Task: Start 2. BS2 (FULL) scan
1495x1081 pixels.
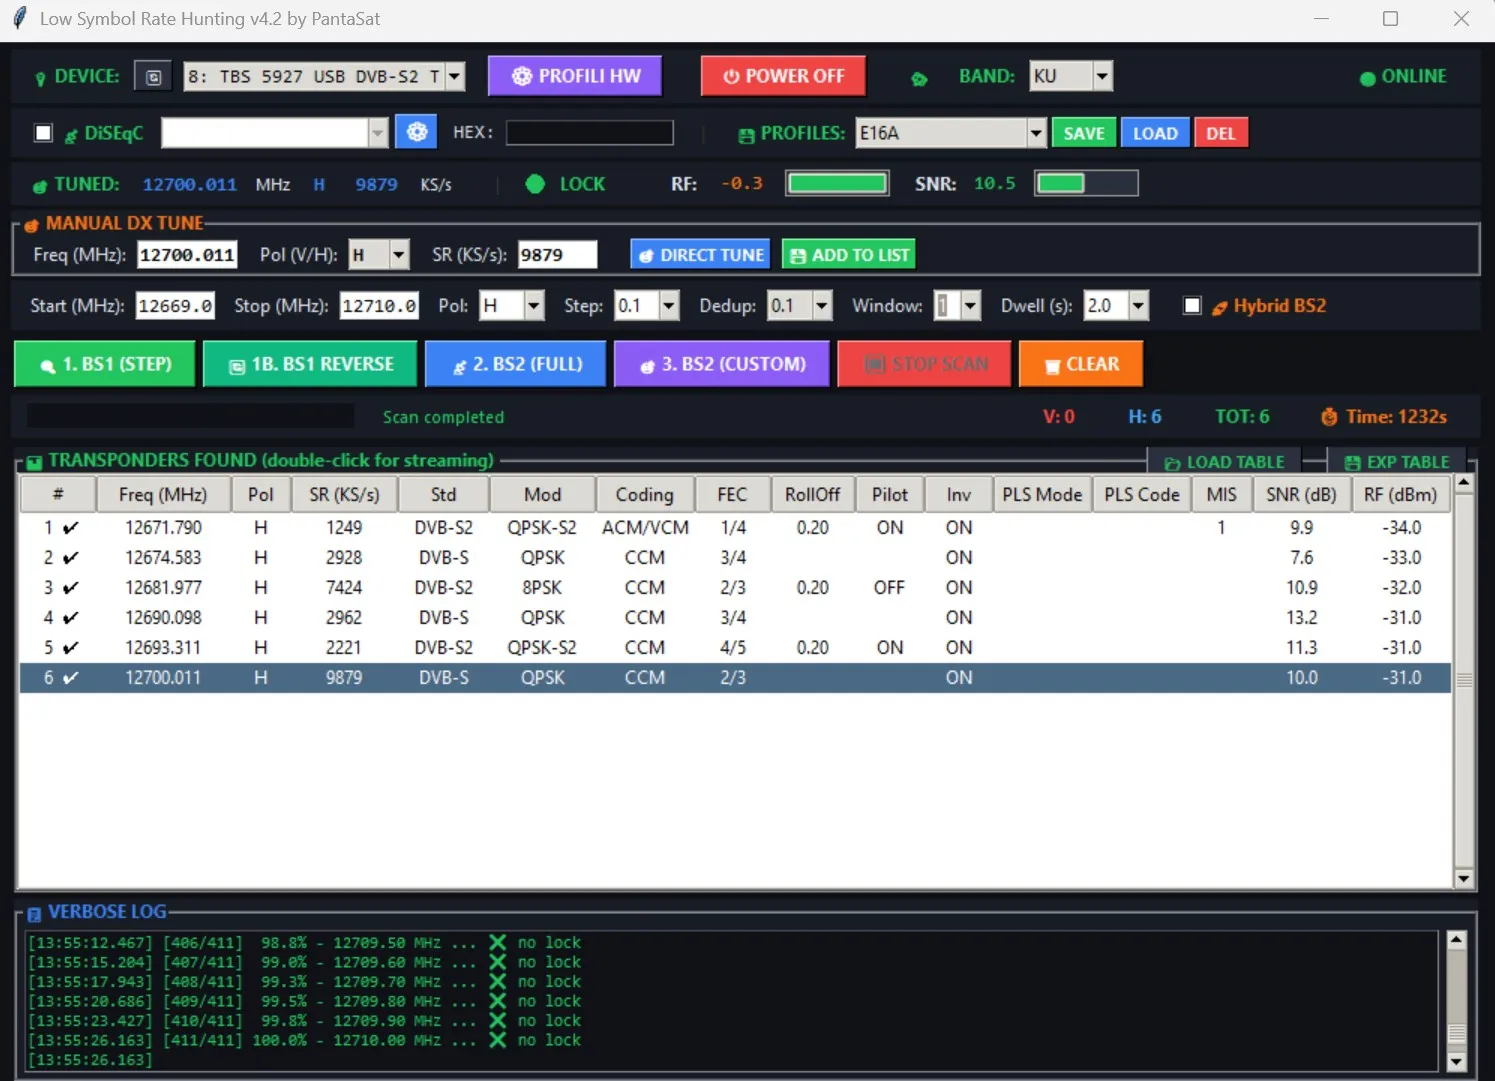Action: (516, 364)
